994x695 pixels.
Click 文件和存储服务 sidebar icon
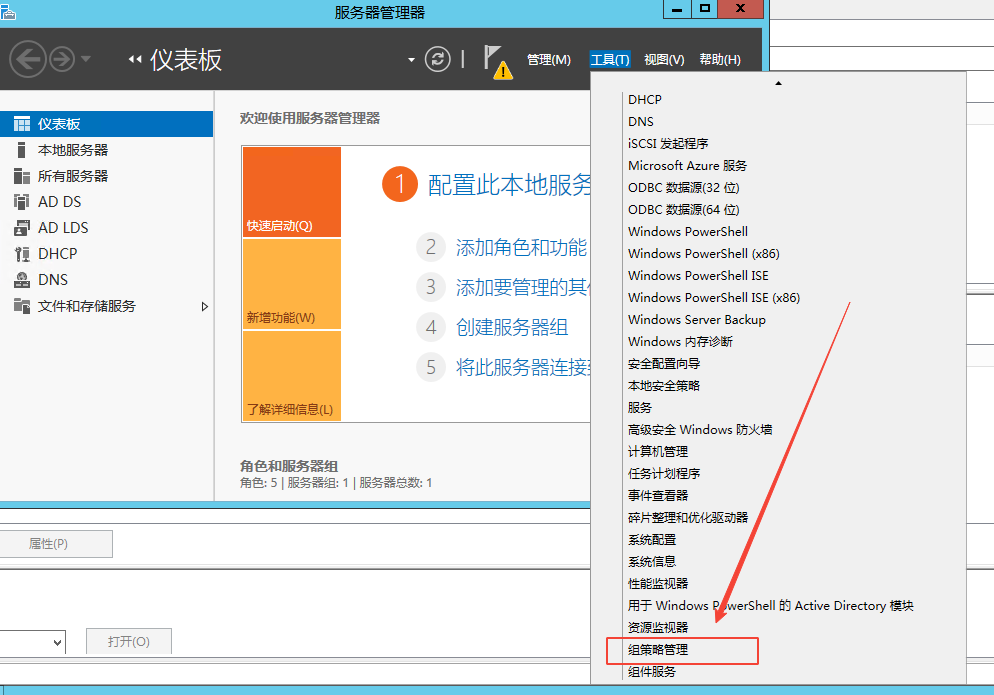22,306
